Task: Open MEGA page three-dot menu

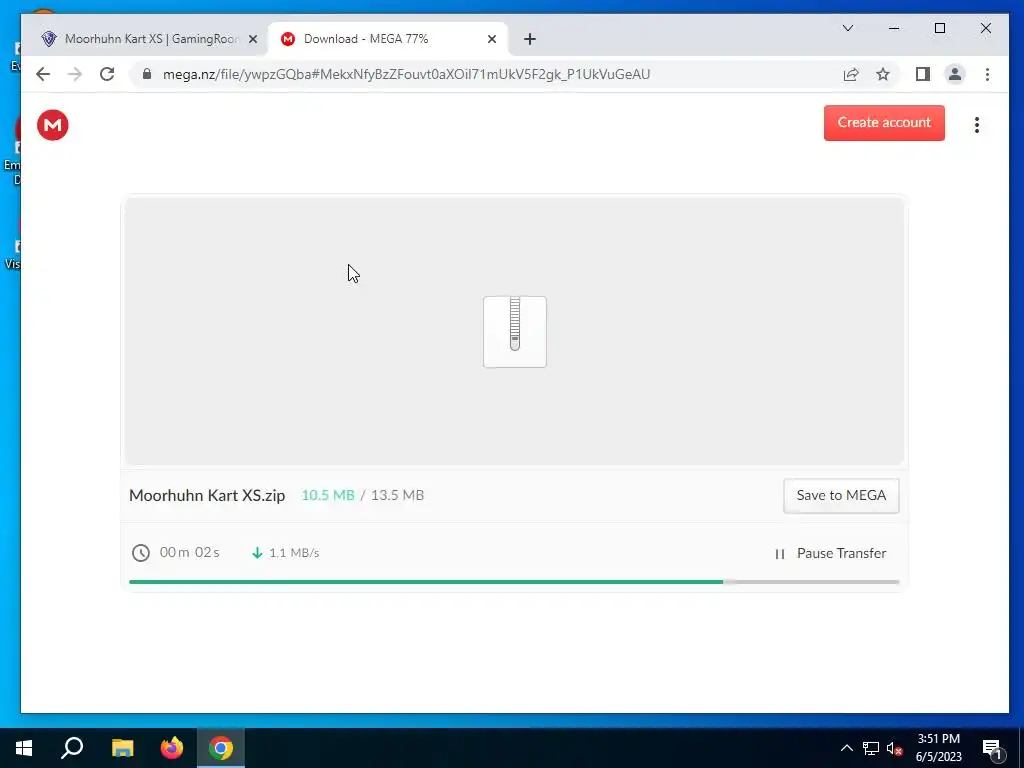Action: pyautogui.click(x=976, y=125)
